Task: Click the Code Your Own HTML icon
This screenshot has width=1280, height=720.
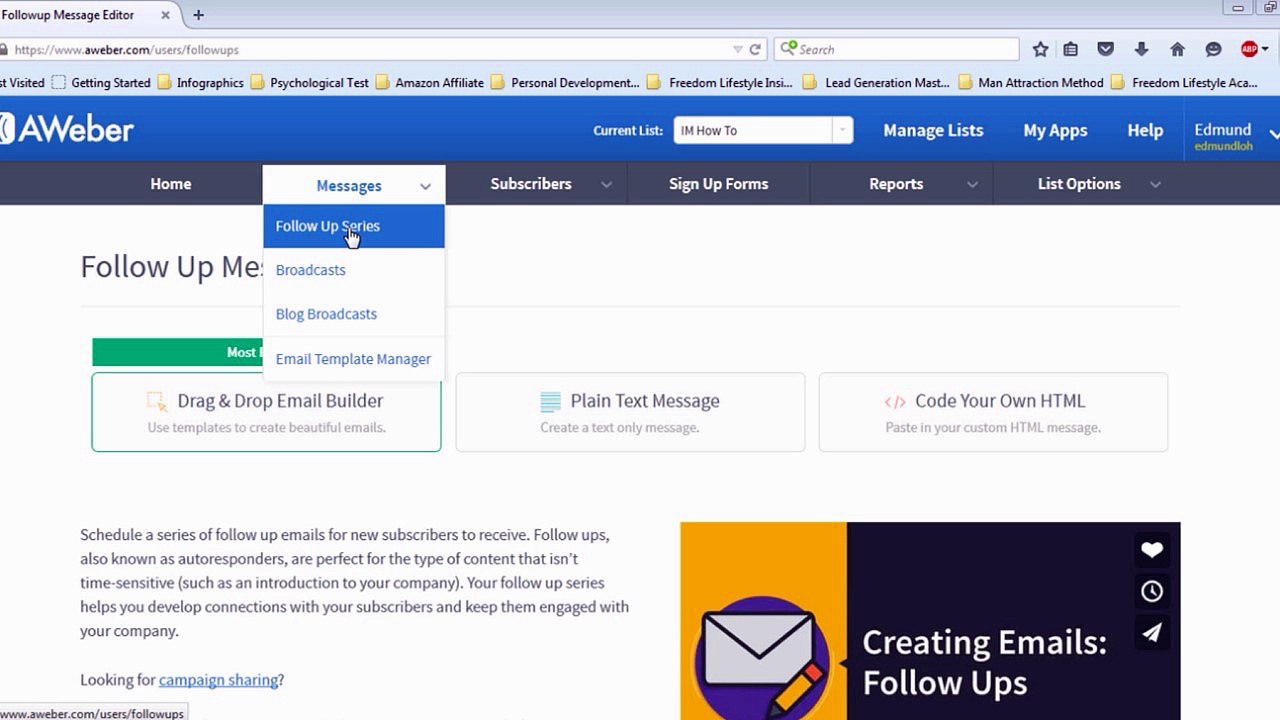Action: click(895, 402)
